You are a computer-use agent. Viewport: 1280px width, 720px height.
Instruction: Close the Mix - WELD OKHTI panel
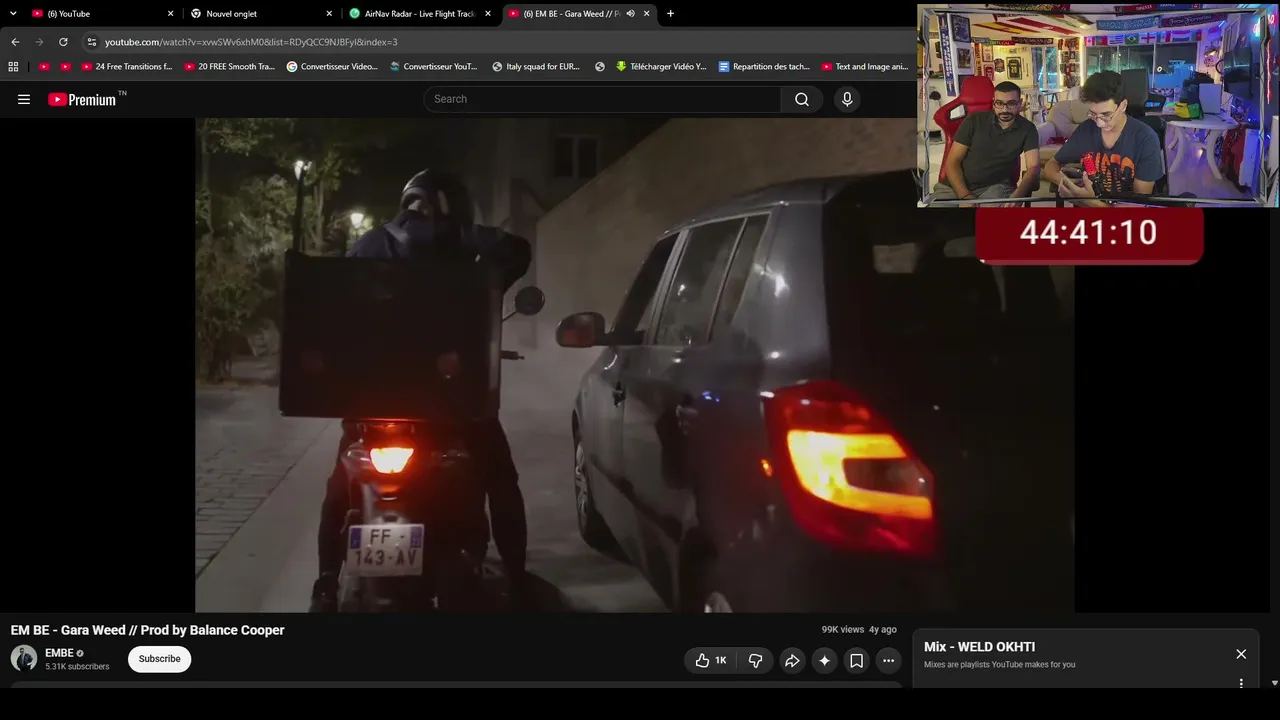1241,654
